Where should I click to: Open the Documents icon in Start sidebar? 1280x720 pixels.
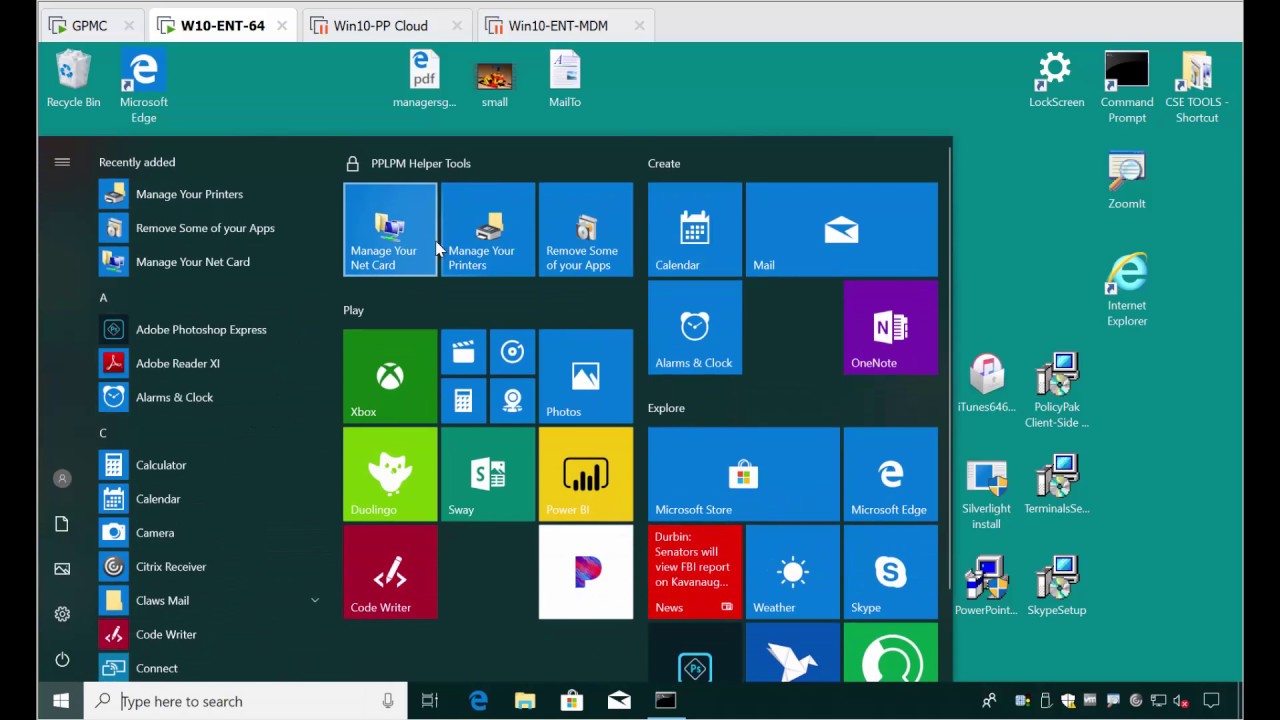[x=62, y=524]
